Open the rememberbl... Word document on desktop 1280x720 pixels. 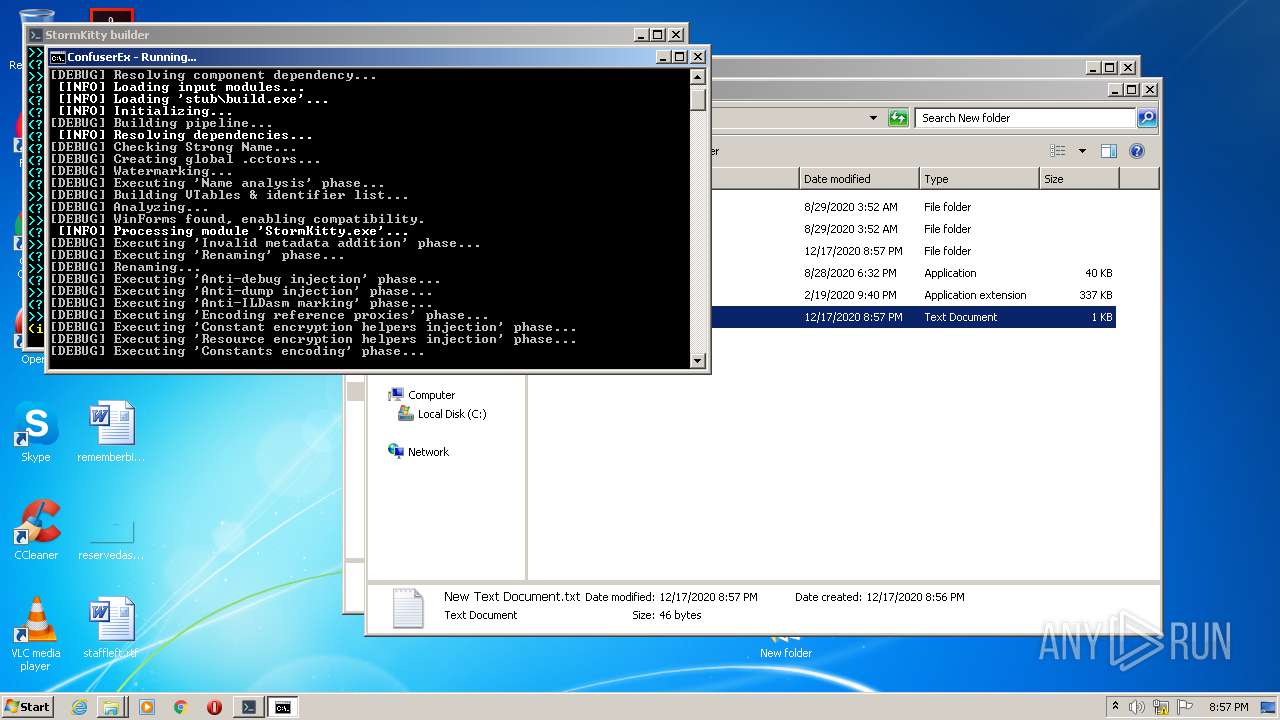(111, 432)
